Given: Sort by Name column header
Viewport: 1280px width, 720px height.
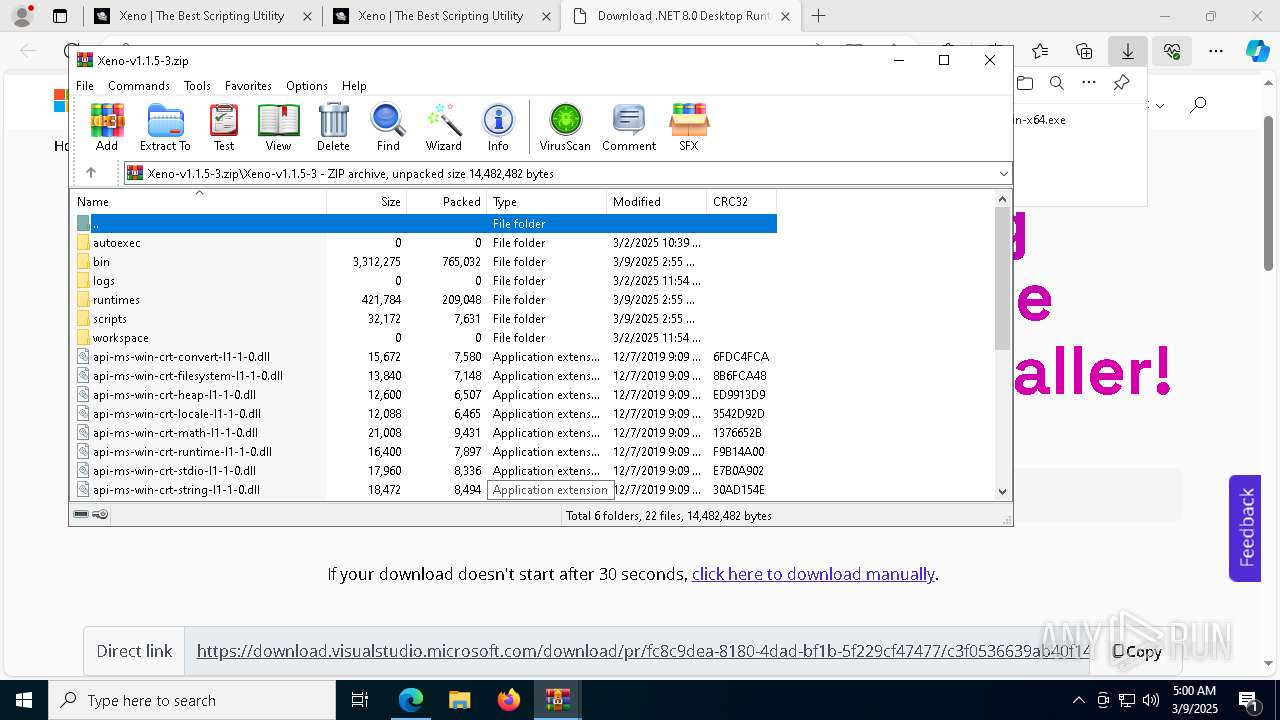Looking at the screenshot, I should [x=198, y=202].
